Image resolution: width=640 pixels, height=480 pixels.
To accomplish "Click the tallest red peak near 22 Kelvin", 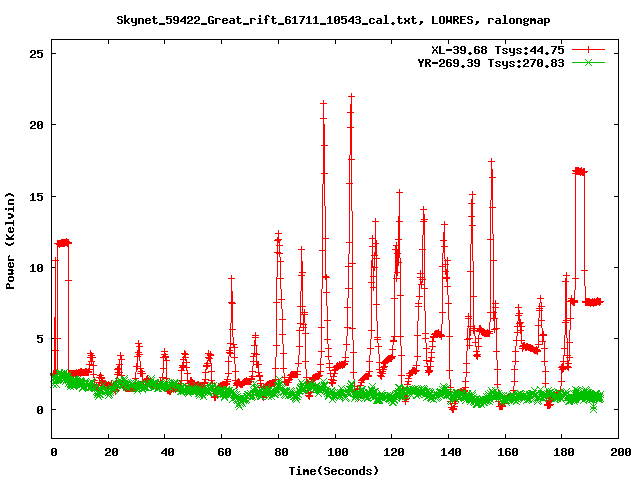I will 351,96.
